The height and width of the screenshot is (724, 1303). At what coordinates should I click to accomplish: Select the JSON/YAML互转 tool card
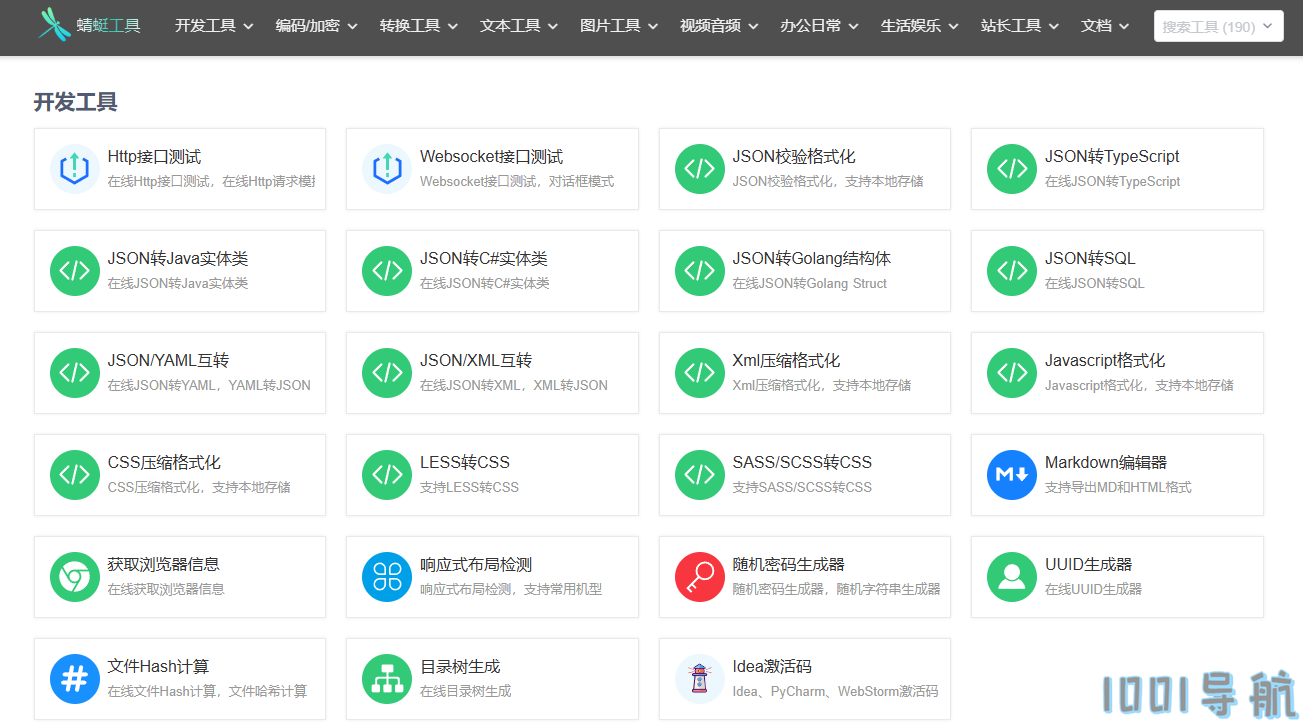tap(180, 373)
